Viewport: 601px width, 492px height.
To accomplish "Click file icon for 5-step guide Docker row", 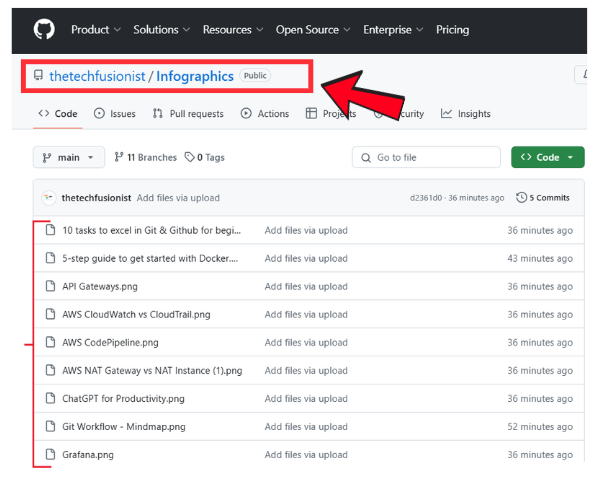I will 50,258.
